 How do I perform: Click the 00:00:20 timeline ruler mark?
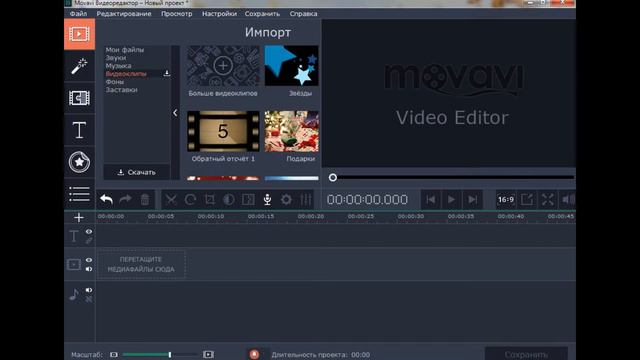[311, 216]
